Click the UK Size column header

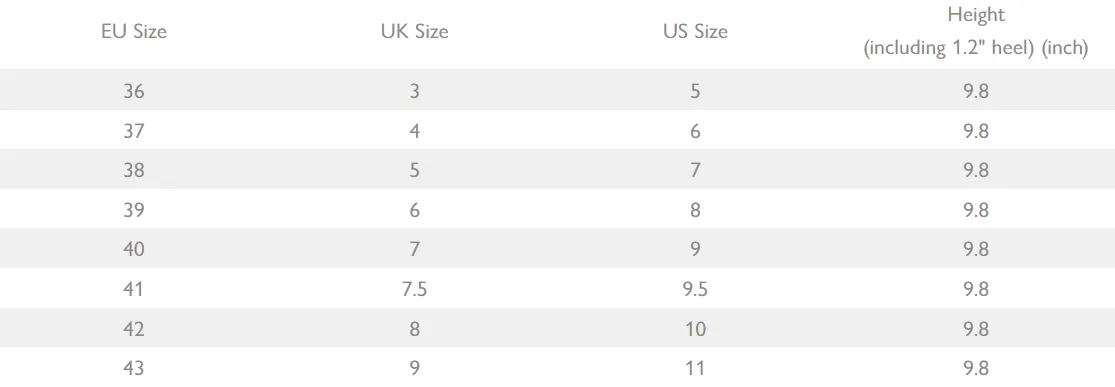click(x=415, y=32)
